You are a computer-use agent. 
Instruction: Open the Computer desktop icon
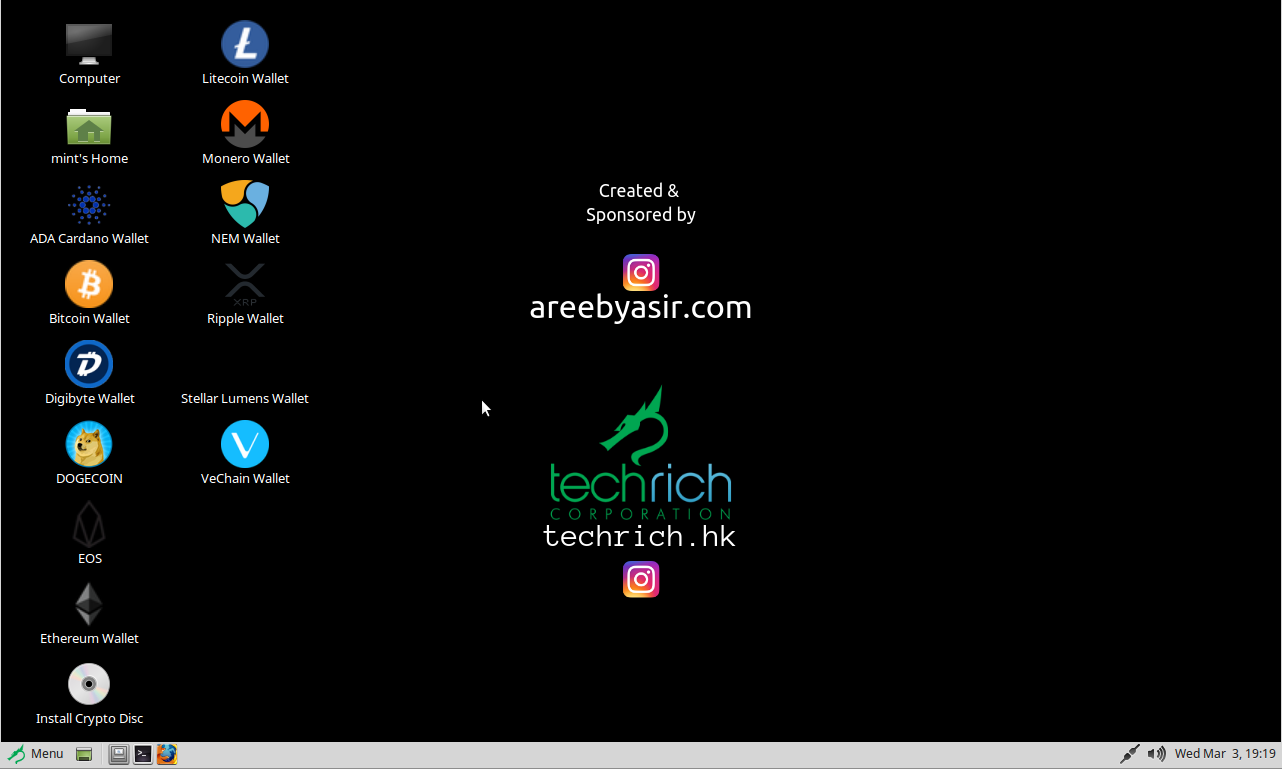coord(89,44)
